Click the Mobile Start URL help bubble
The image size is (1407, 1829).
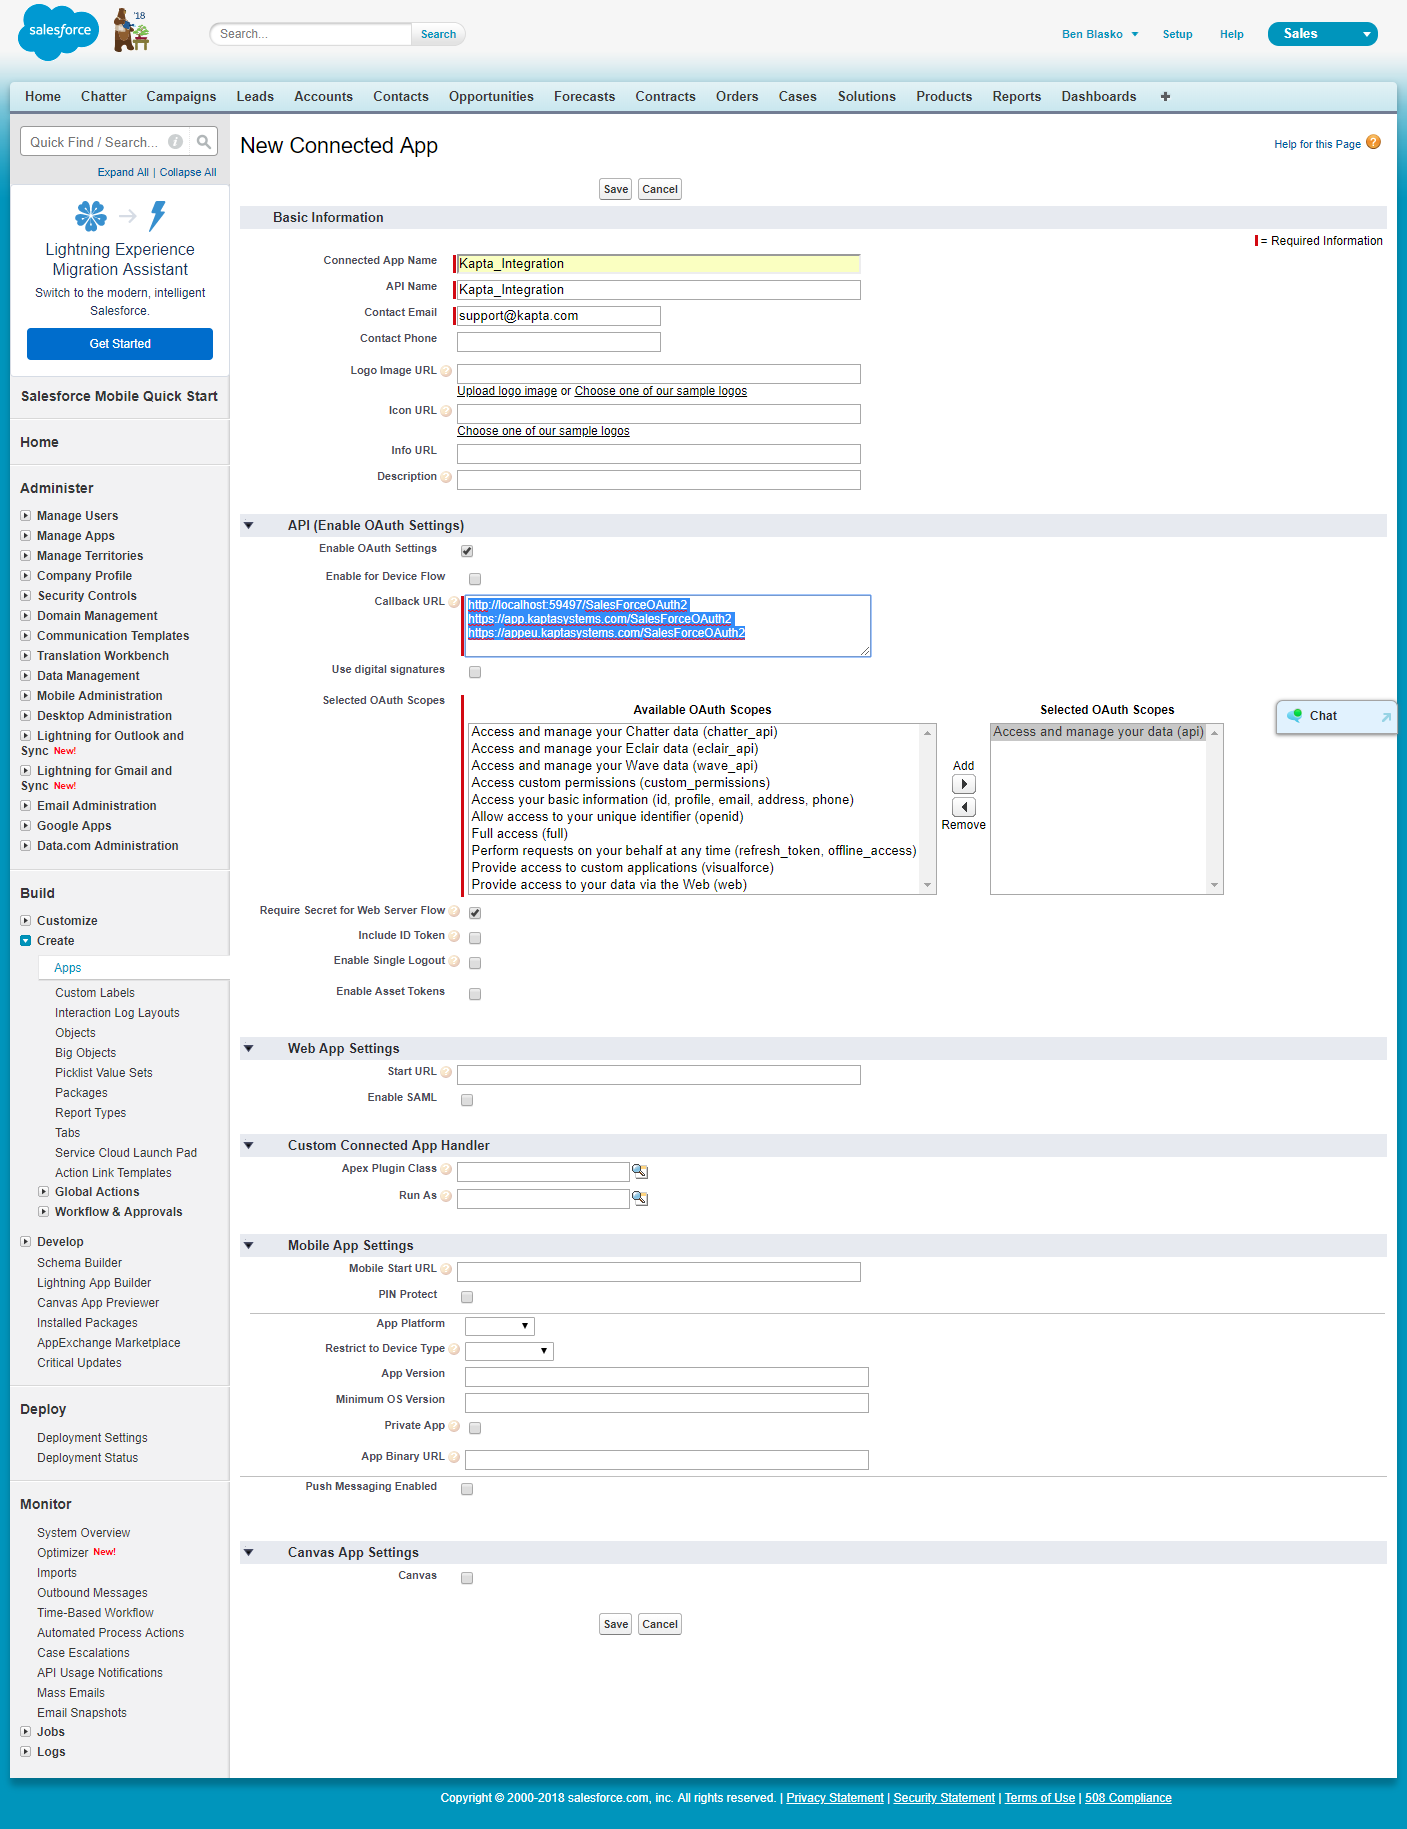[446, 1270]
